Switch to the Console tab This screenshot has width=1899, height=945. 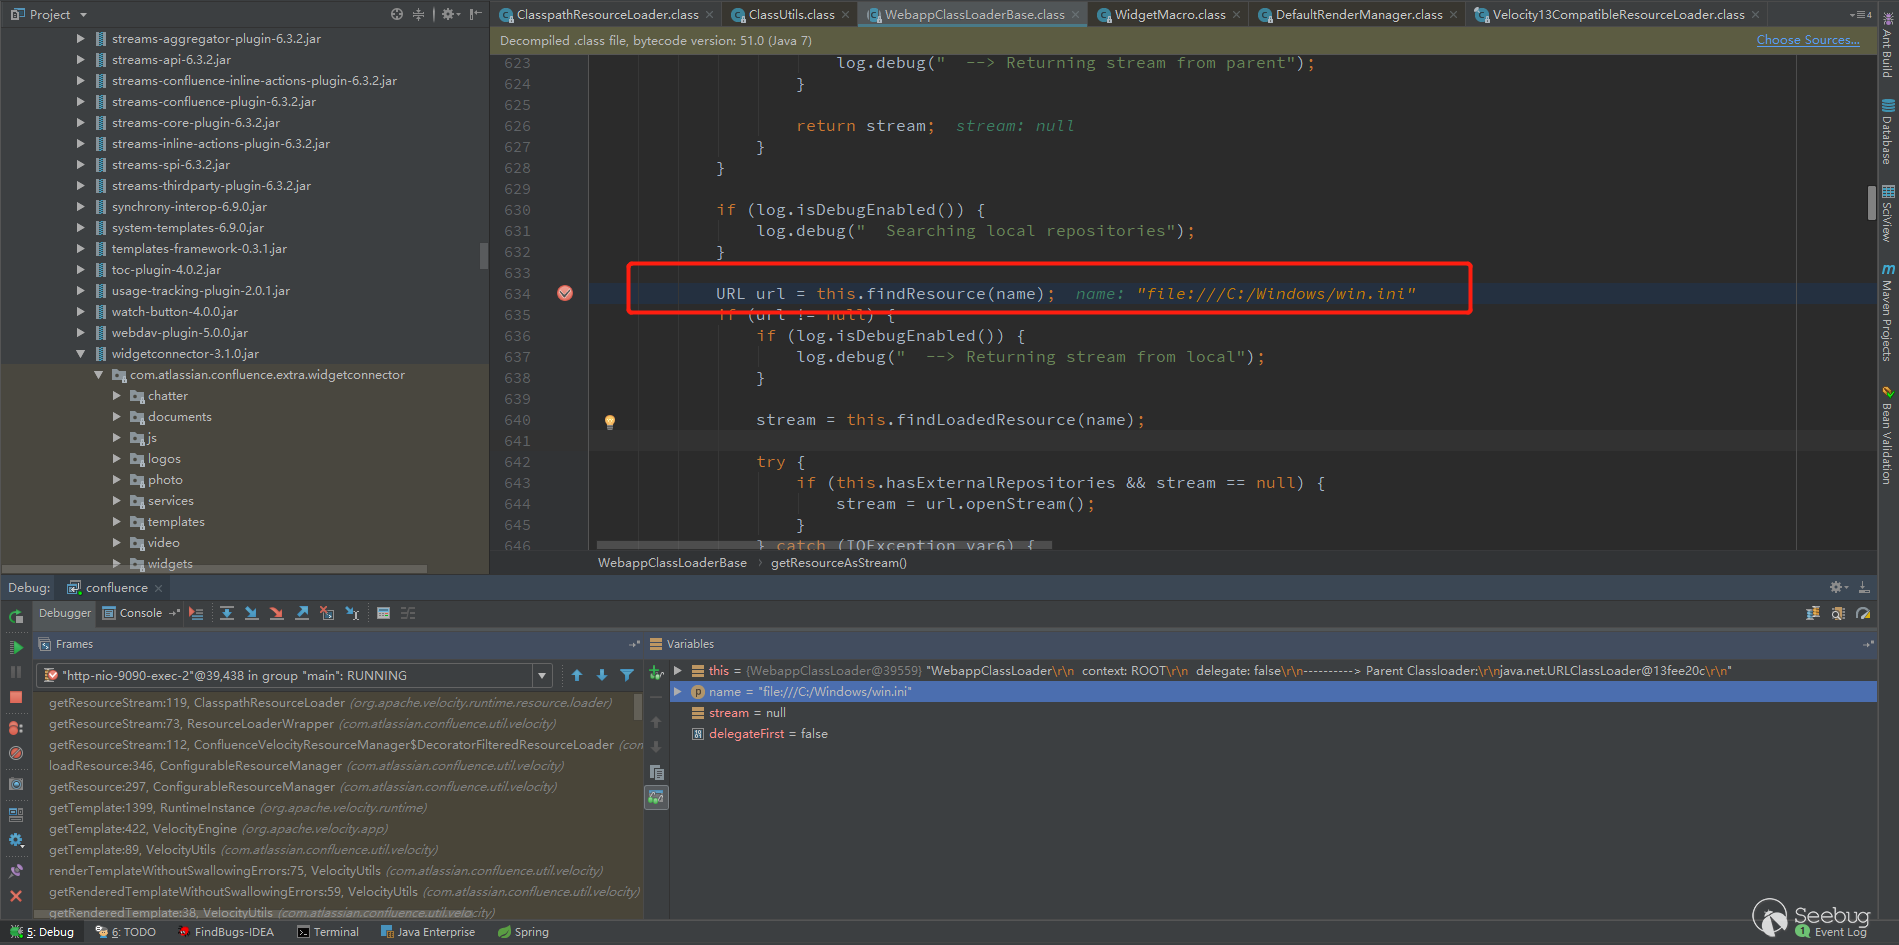pyautogui.click(x=140, y=613)
